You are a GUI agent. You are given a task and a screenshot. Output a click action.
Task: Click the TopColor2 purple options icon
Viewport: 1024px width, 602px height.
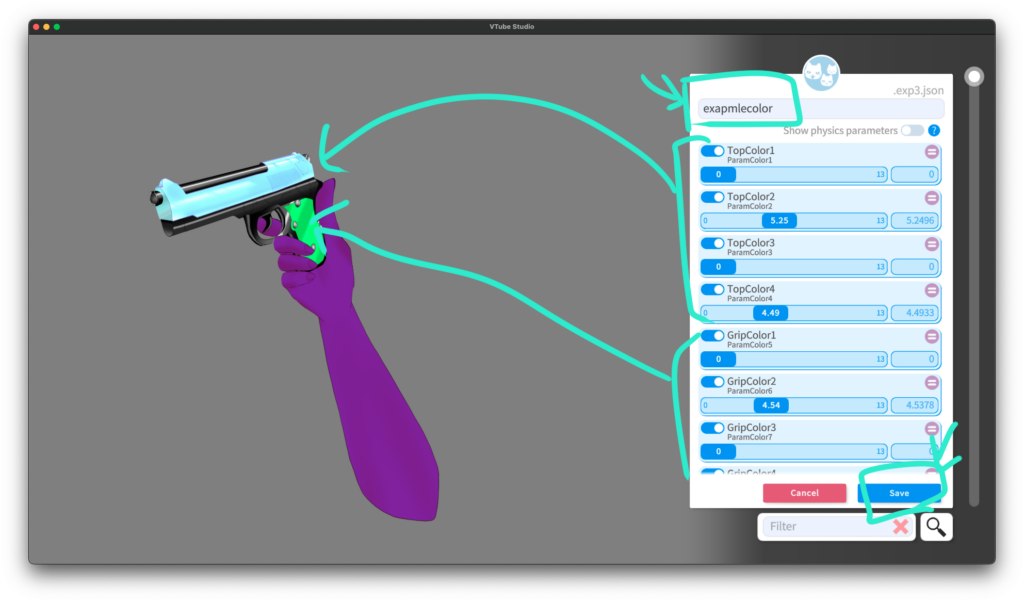tap(931, 198)
